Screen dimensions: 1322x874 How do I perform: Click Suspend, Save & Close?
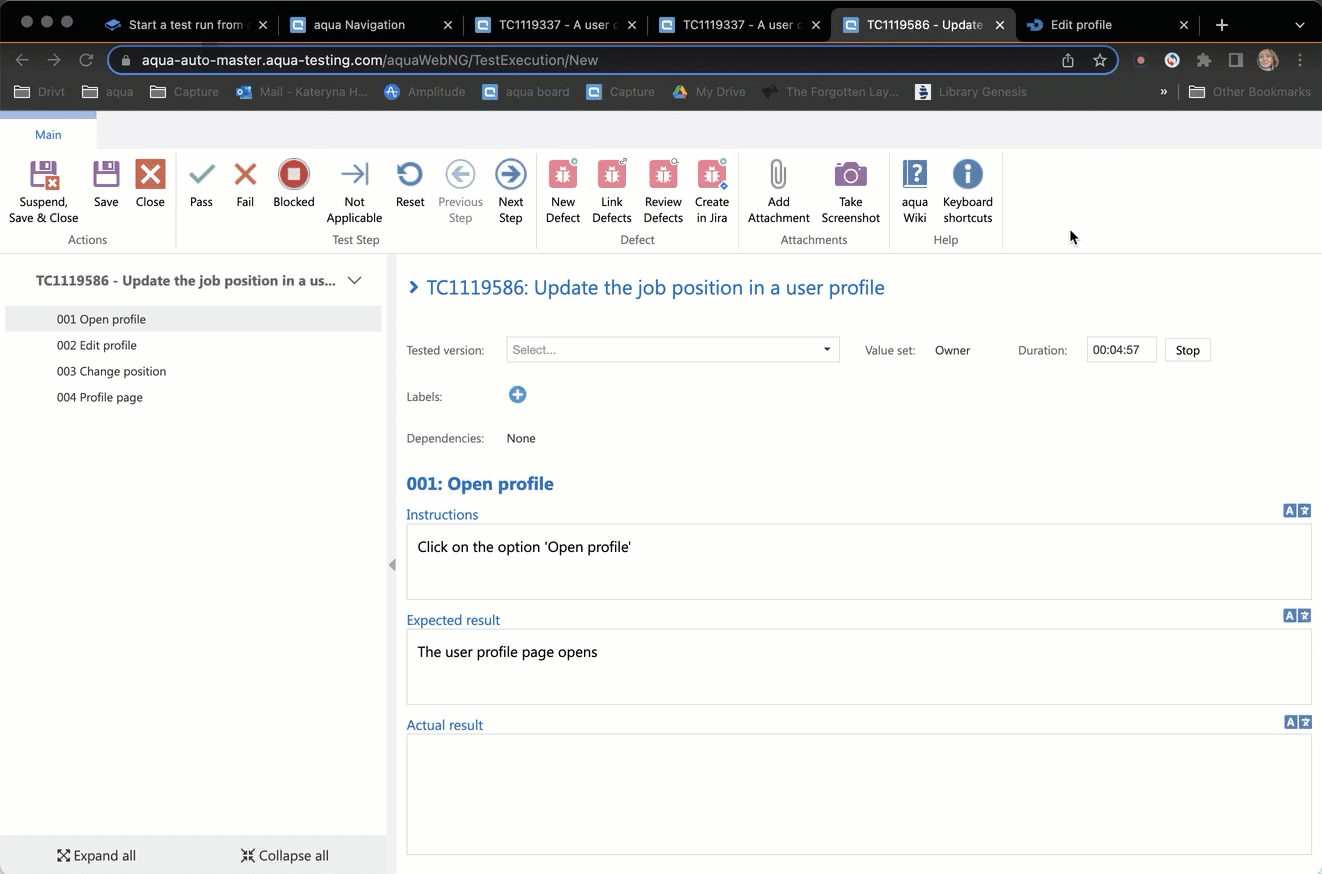tap(44, 176)
